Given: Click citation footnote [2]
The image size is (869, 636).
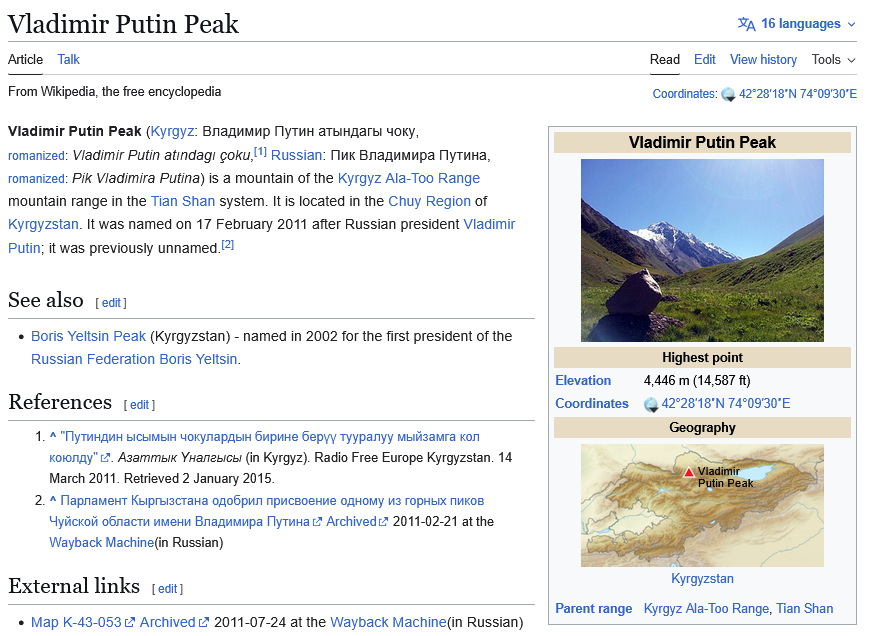Looking at the screenshot, I should pyautogui.click(x=228, y=245).
